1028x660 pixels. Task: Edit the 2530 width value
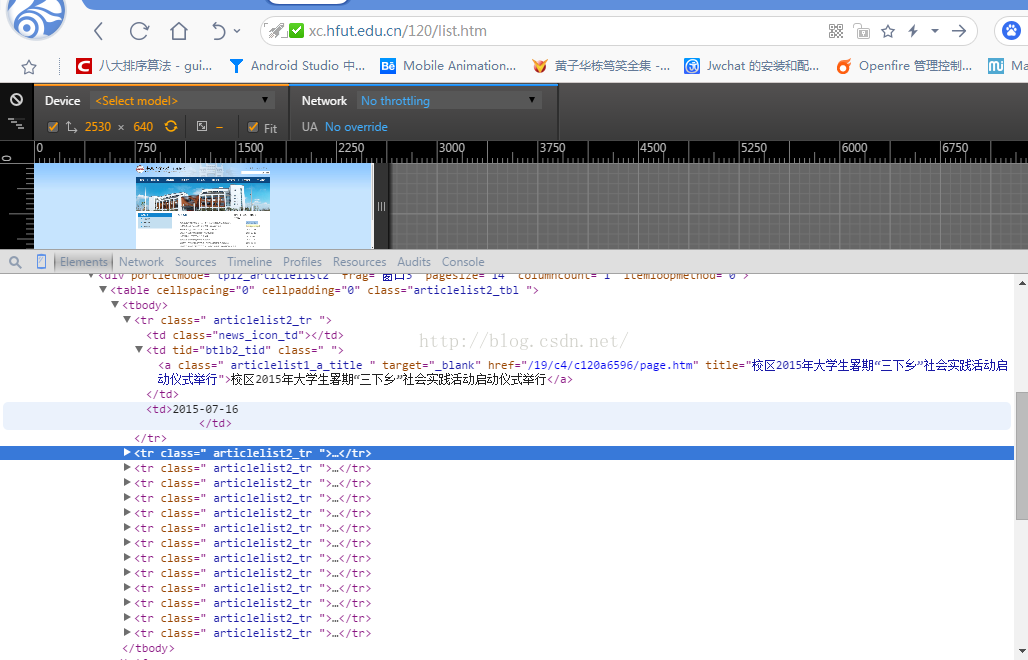point(98,127)
